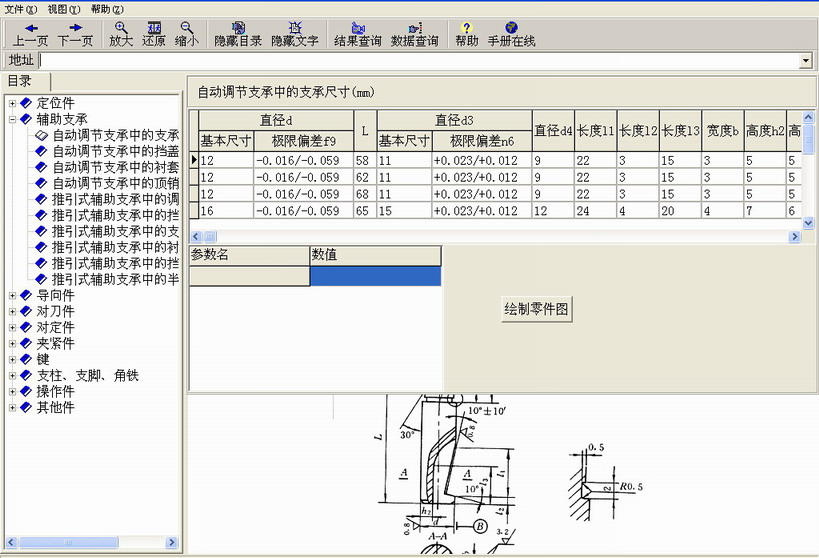Viewport: 819px width, 558px height.
Task: Open 手册在线 online manual globe icon
Action: (511, 34)
